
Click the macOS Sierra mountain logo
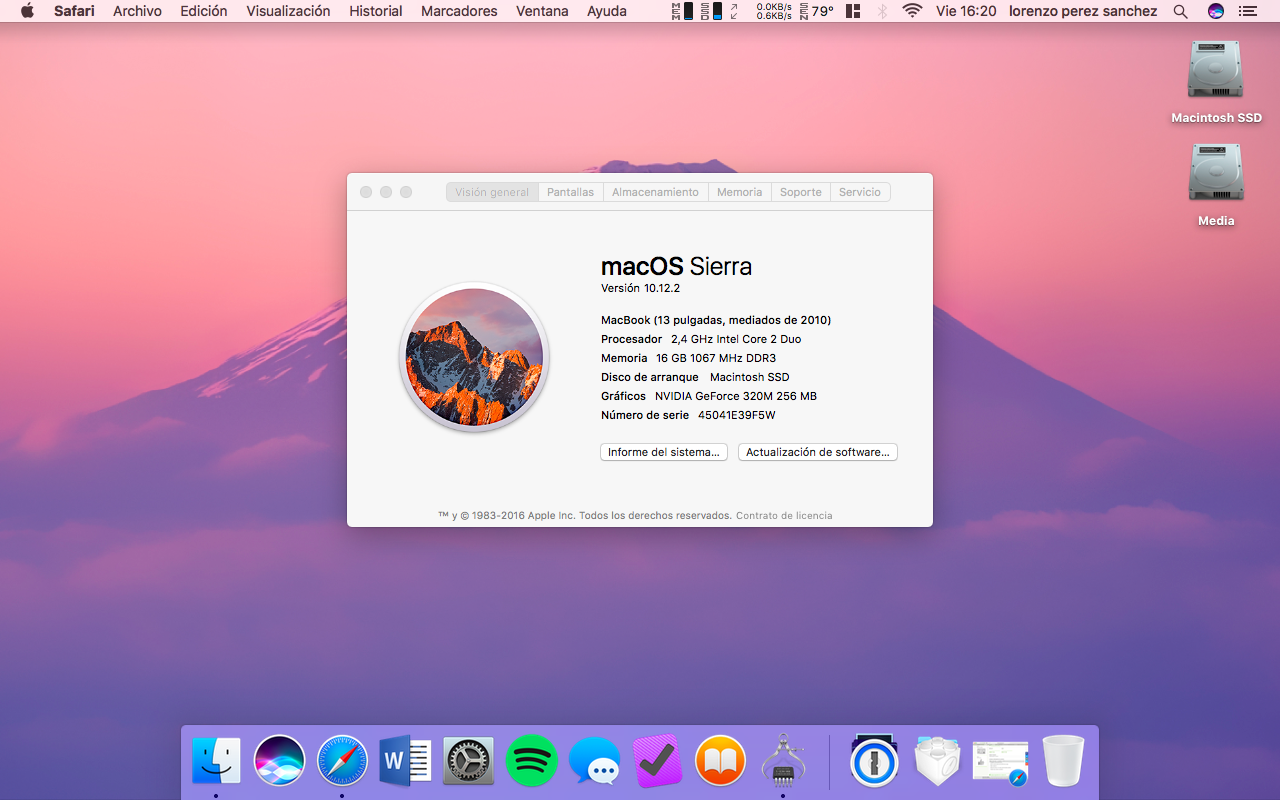click(x=474, y=357)
